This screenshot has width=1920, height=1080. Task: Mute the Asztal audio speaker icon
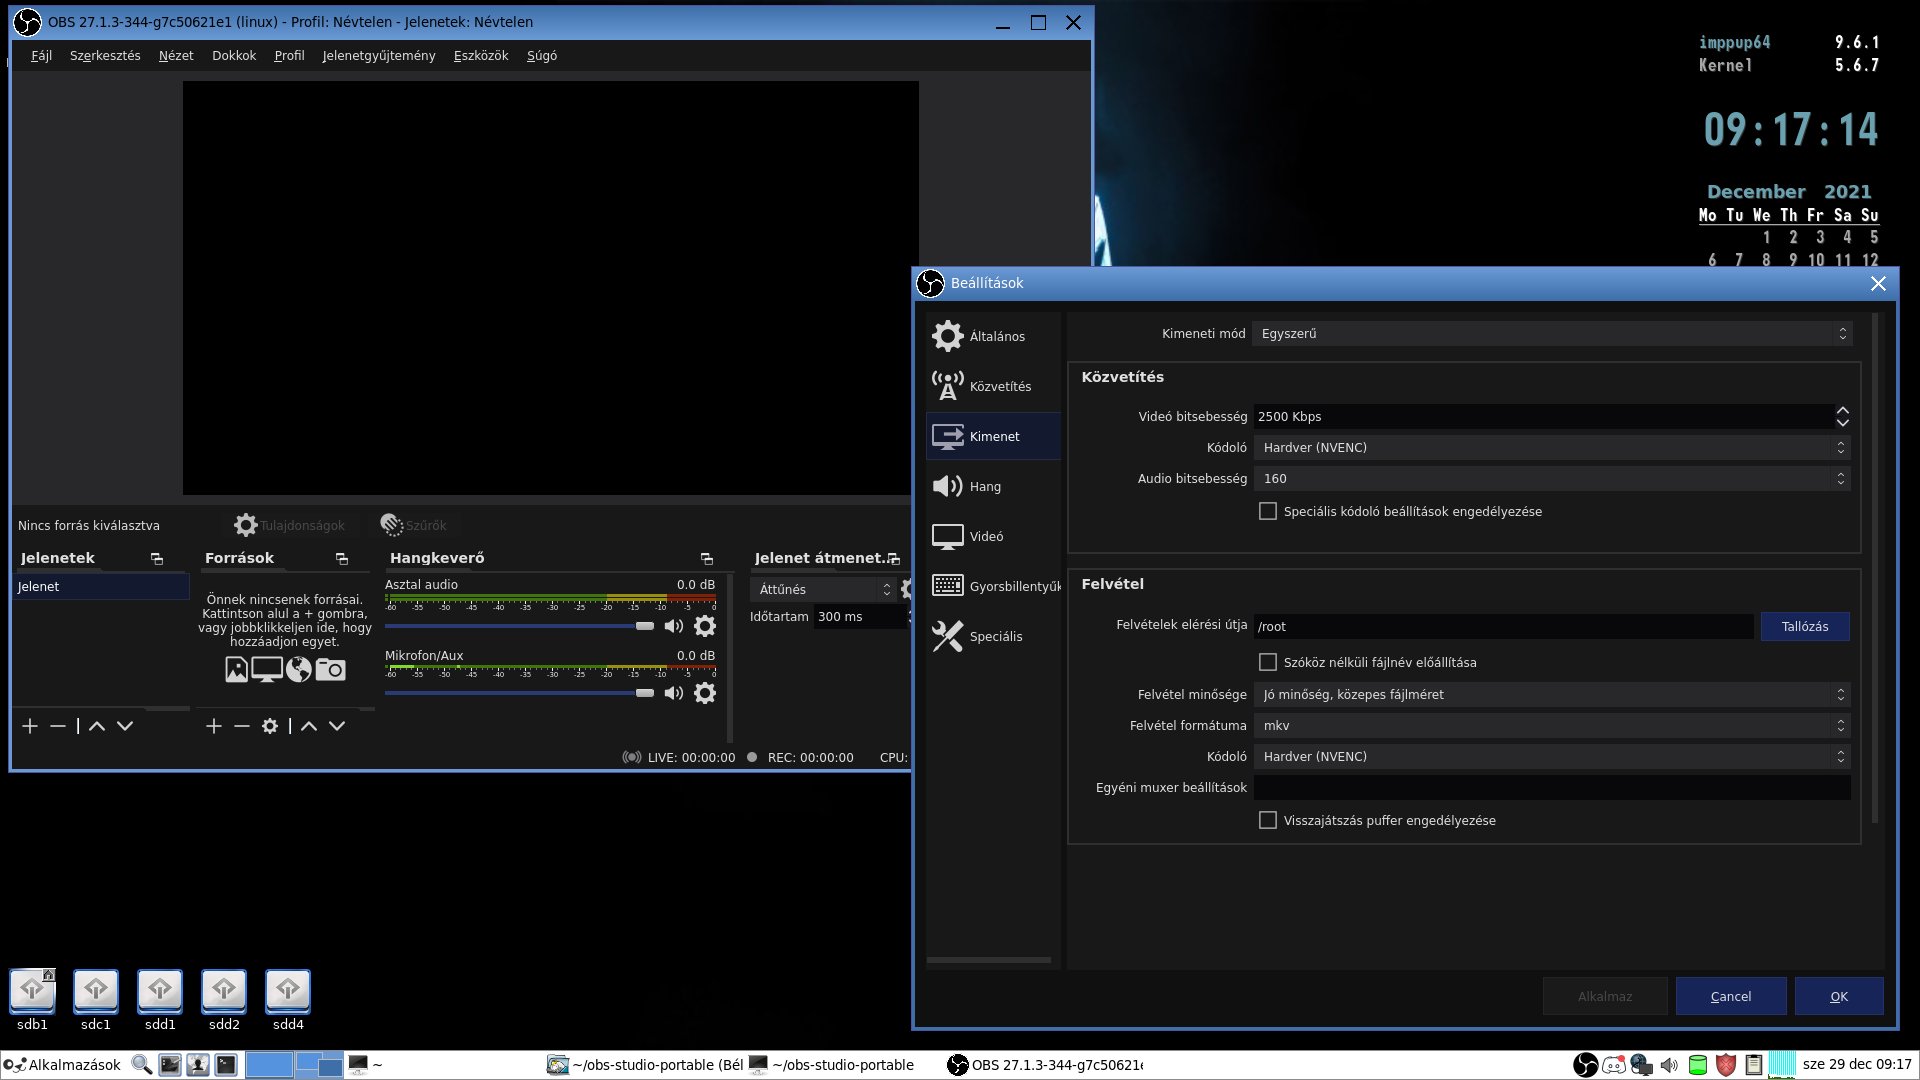pyautogui.click(x=674, y=626)
